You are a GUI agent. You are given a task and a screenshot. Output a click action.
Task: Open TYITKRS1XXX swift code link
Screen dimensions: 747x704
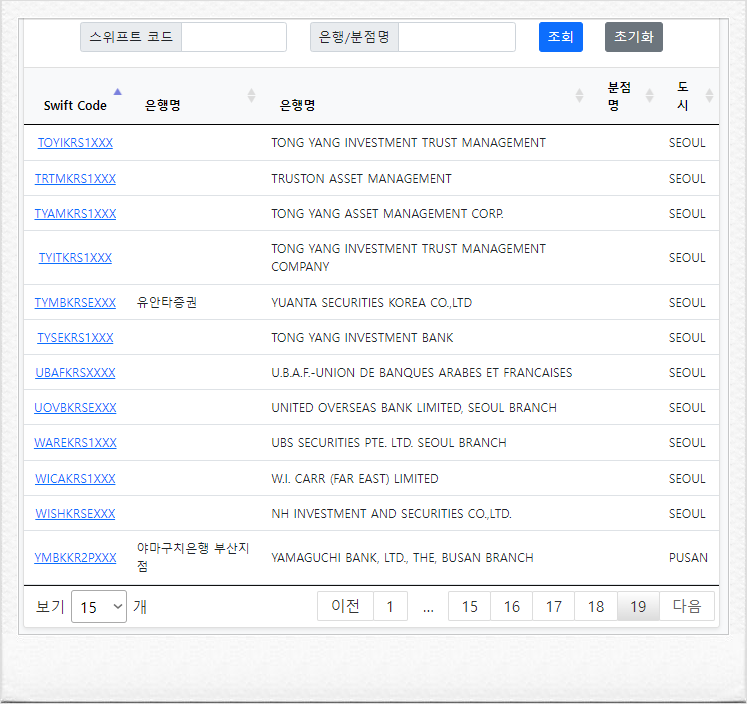click(x=75, y=258)
